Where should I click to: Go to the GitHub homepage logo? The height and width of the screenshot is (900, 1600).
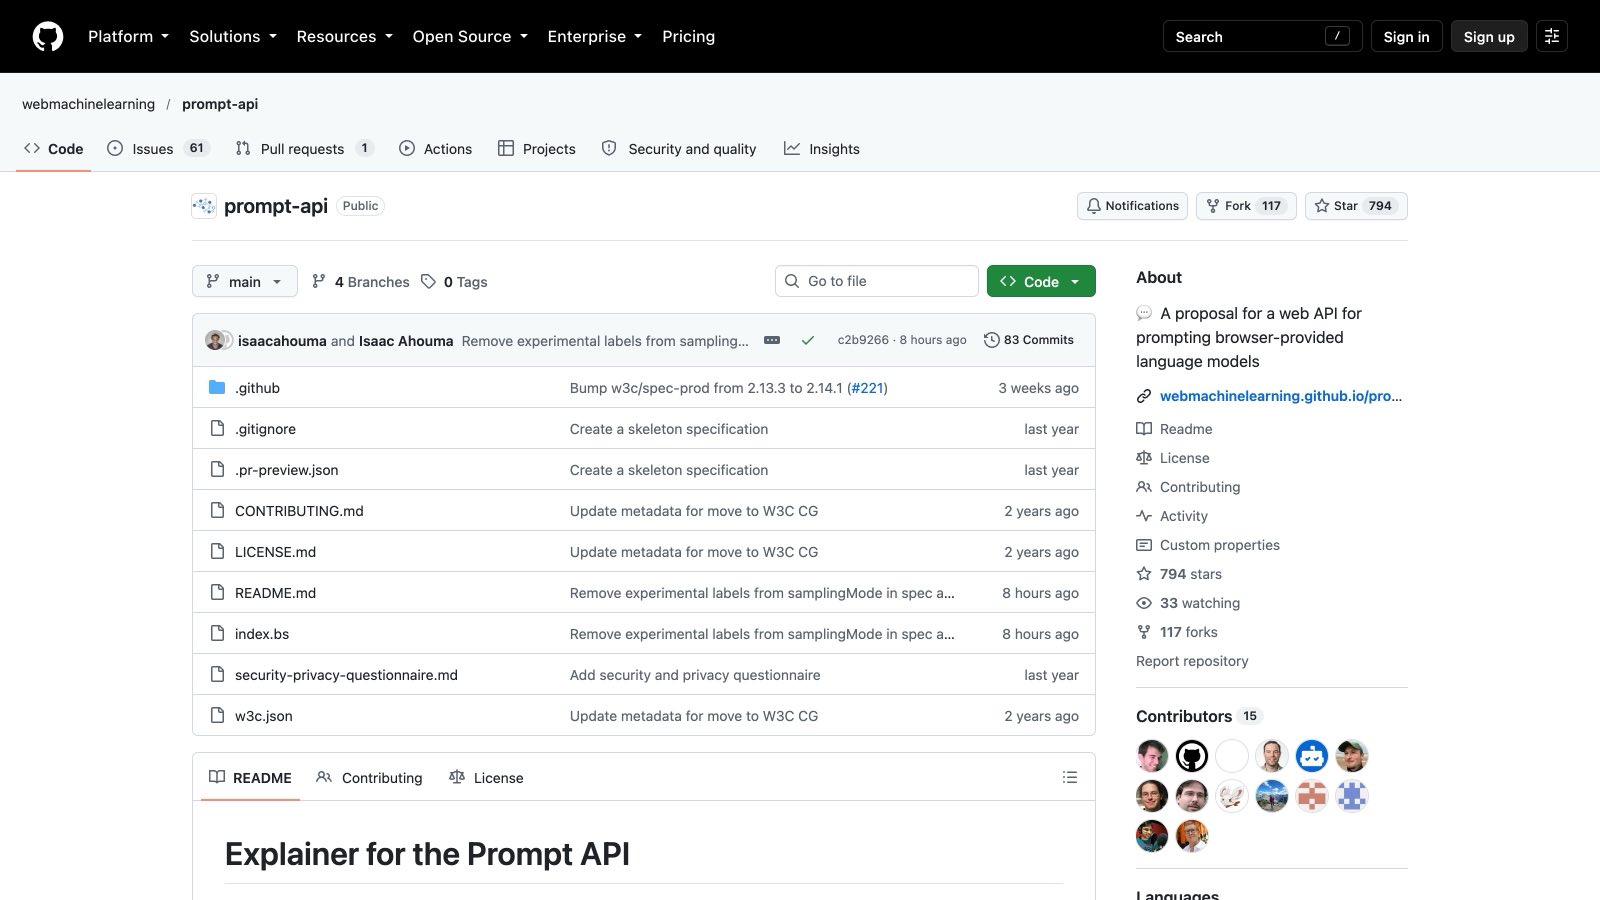tap(48, 36)
